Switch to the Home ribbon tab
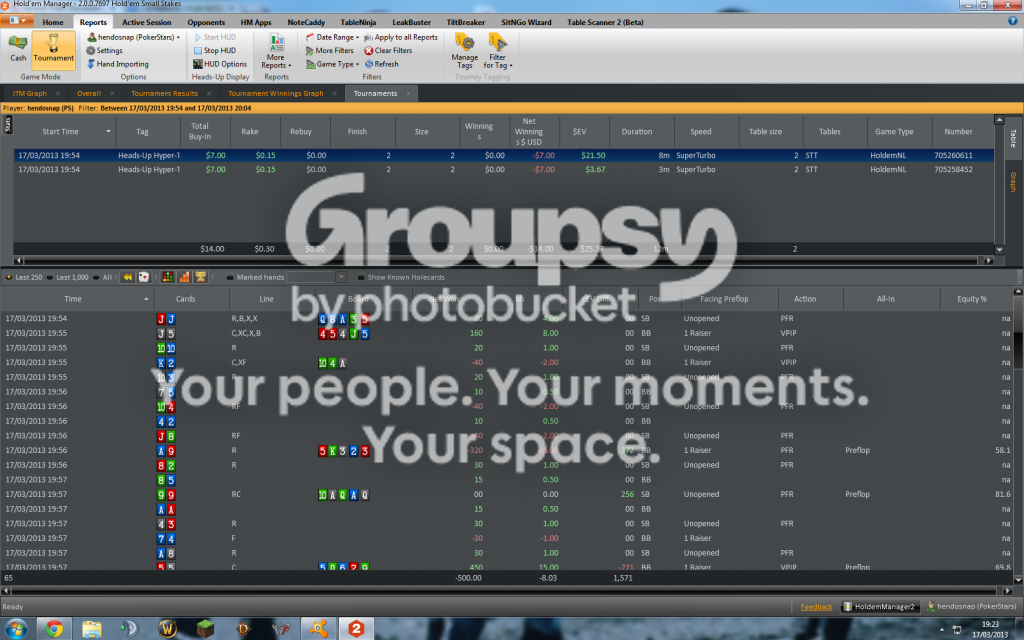Image resolution: width=1024 pixels, height=640 pixels. pyautogui.click(x=53, y=22)
